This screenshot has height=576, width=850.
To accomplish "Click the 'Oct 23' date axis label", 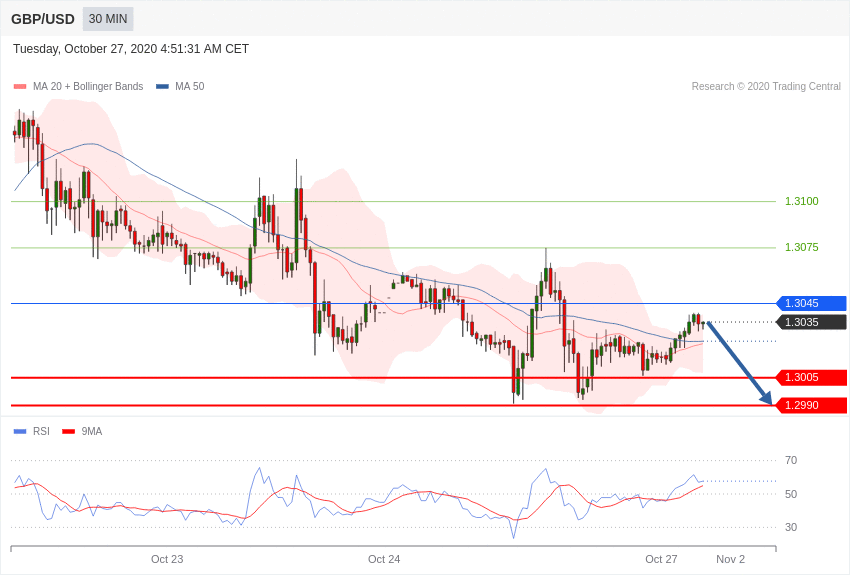I will (x=167, y=559).
